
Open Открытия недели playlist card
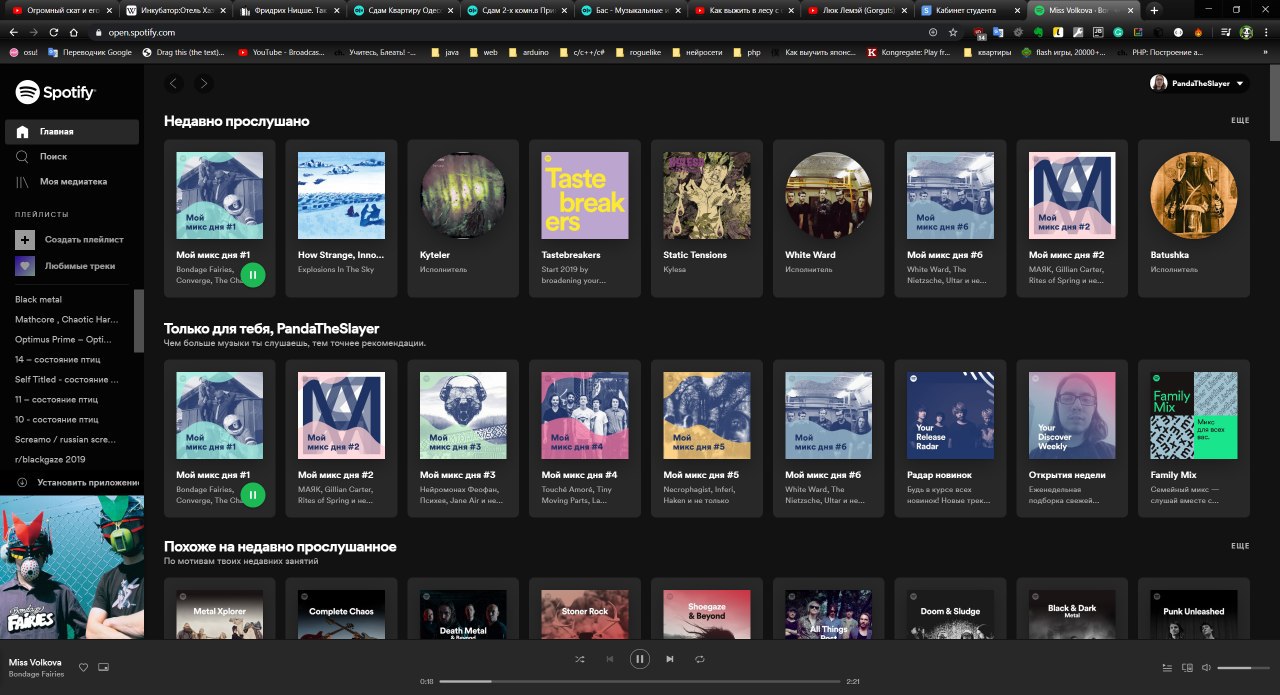1073,438
